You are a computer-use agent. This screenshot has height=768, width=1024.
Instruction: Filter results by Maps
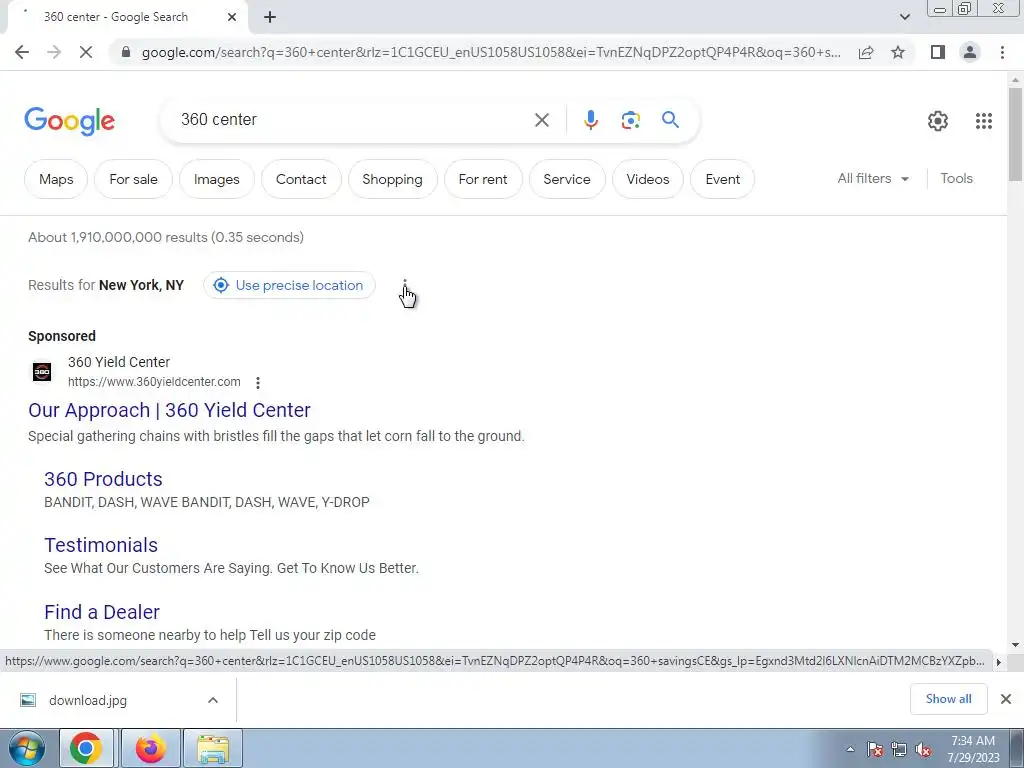tap(56, 179)
